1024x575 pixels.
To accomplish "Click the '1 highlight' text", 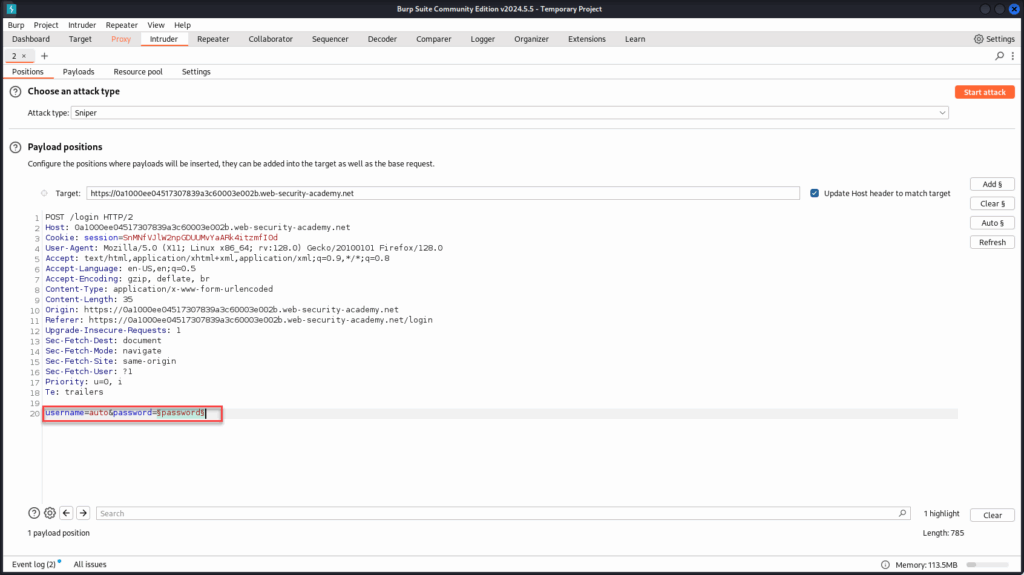I will (941, 514).
